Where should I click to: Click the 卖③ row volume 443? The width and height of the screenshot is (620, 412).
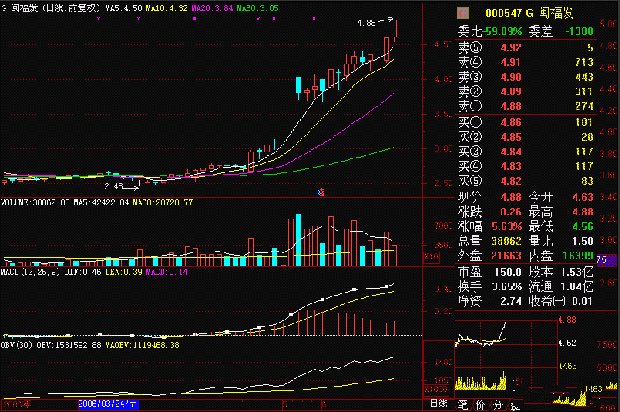[x=584, y=77]
